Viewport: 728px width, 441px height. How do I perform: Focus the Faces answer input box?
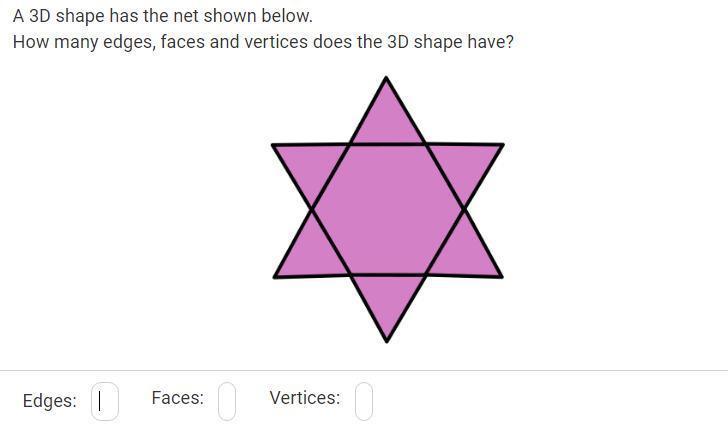(227, 400)
